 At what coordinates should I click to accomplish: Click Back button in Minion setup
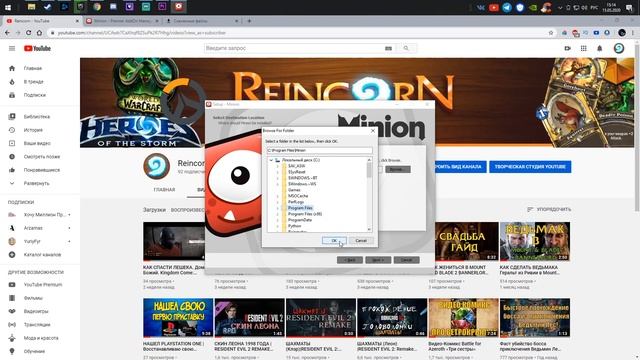tap(350, 260)
